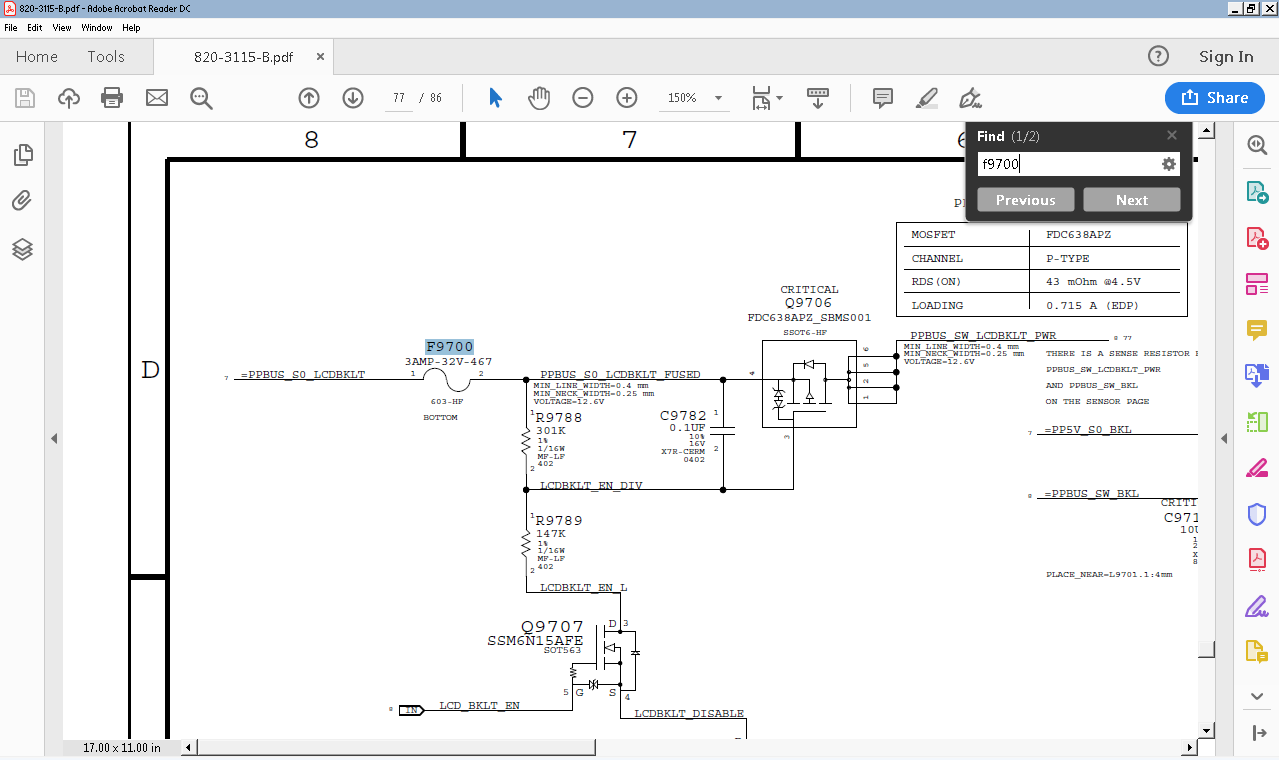Click the blue Share button
The height and width of the screenshot is (760, 1279).
[x=1214, y=97]
